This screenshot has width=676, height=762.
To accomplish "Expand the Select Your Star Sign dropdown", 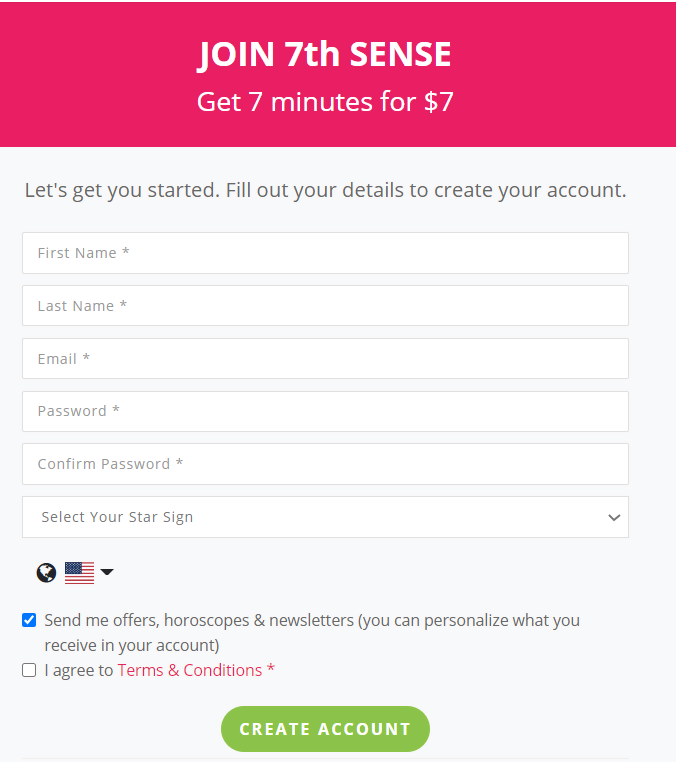I will tap(325, 517).
